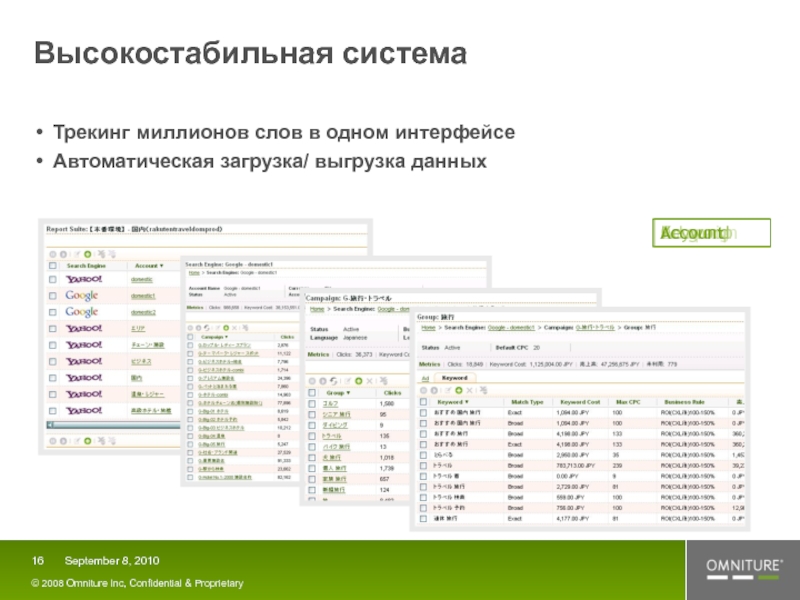Click edit pencil icon in Group panel toolbar
The height and width of the screenshot is (600, 800).
click(x=447, y=390)
